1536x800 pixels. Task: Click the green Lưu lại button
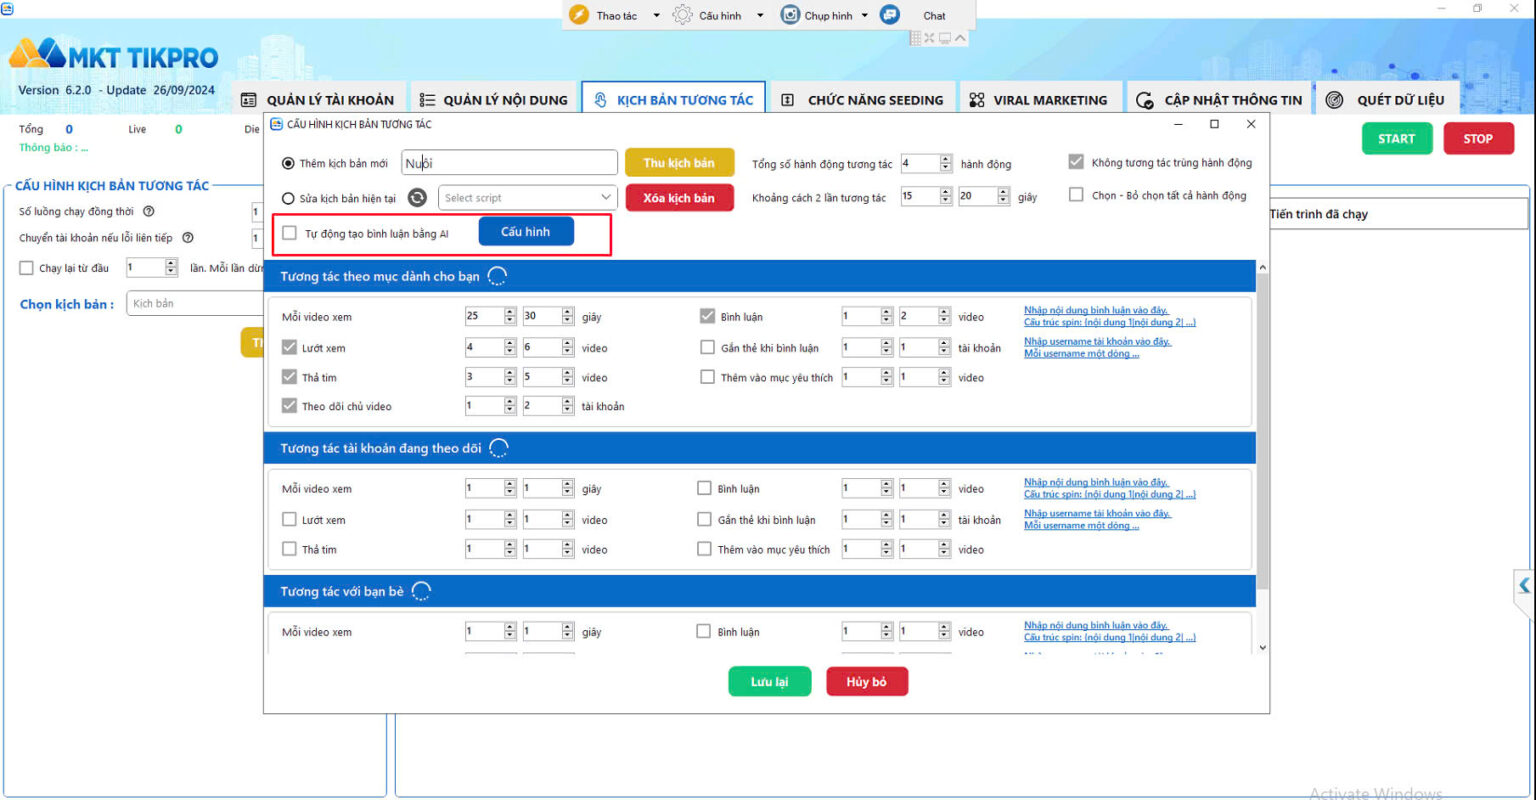click(769, 682)
